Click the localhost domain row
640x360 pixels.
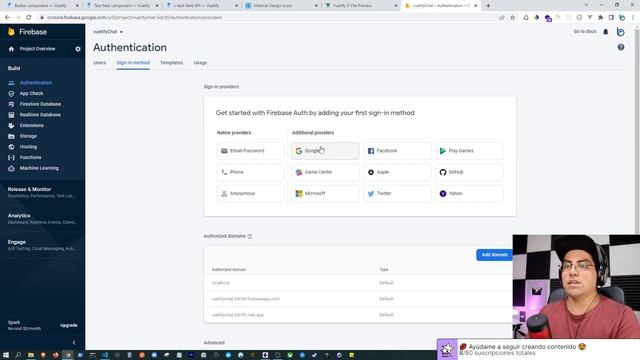click(x=358, y=283)
